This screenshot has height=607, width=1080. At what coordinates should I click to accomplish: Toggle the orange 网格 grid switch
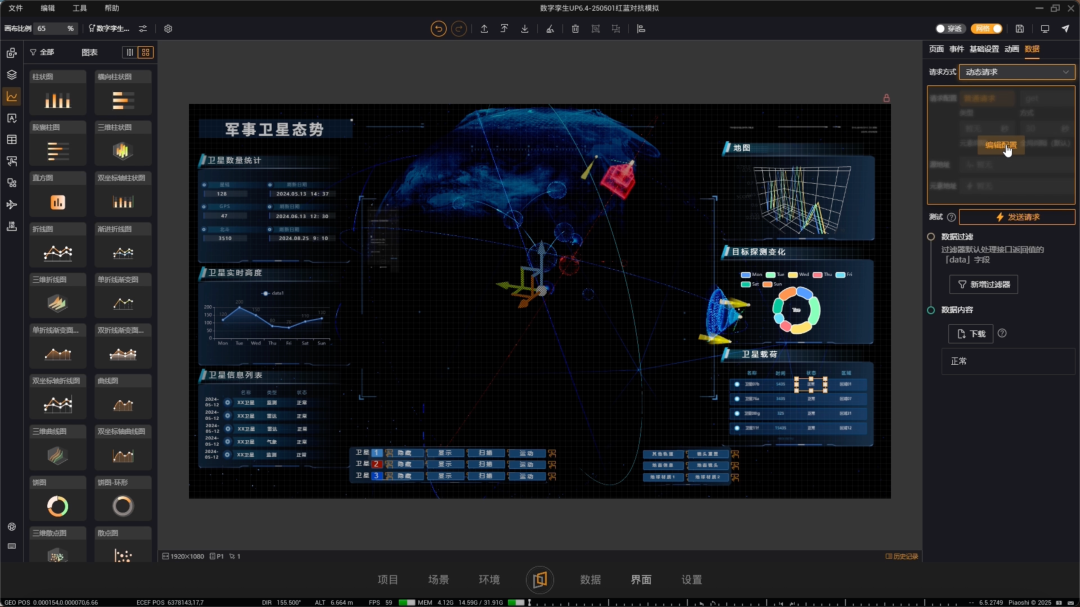tap(987, 29)
